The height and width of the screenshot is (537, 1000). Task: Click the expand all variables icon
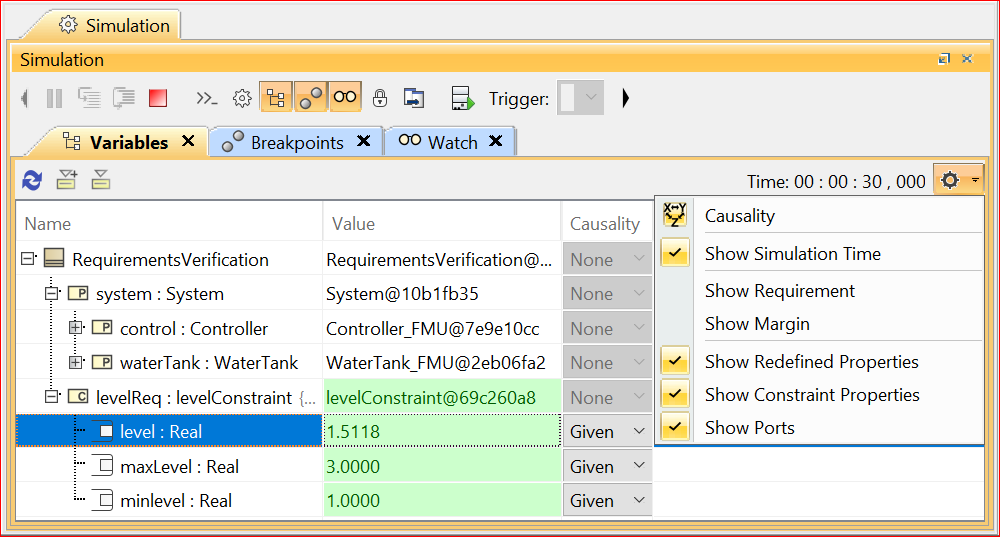coord(67,180)
